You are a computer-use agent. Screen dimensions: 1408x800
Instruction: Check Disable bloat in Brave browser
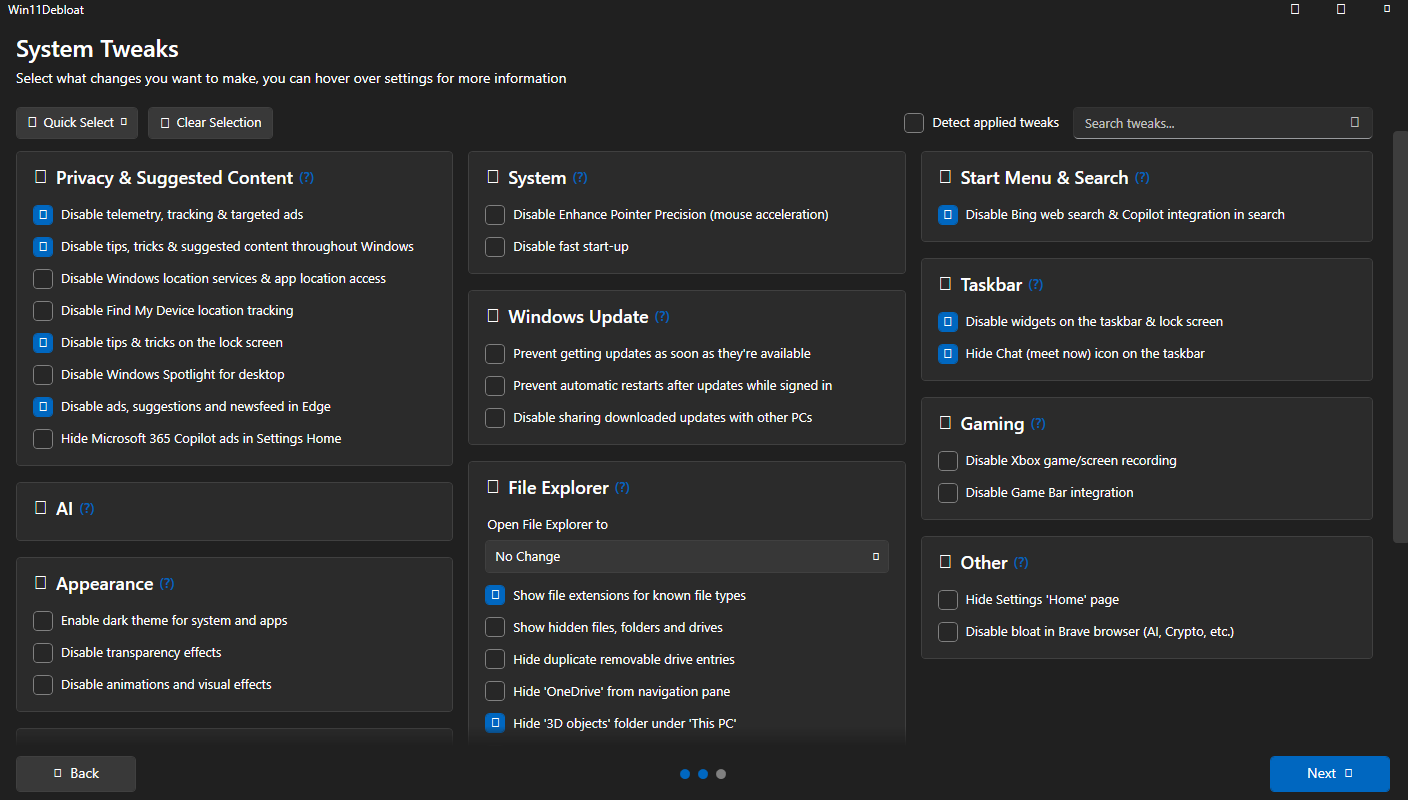948,632
